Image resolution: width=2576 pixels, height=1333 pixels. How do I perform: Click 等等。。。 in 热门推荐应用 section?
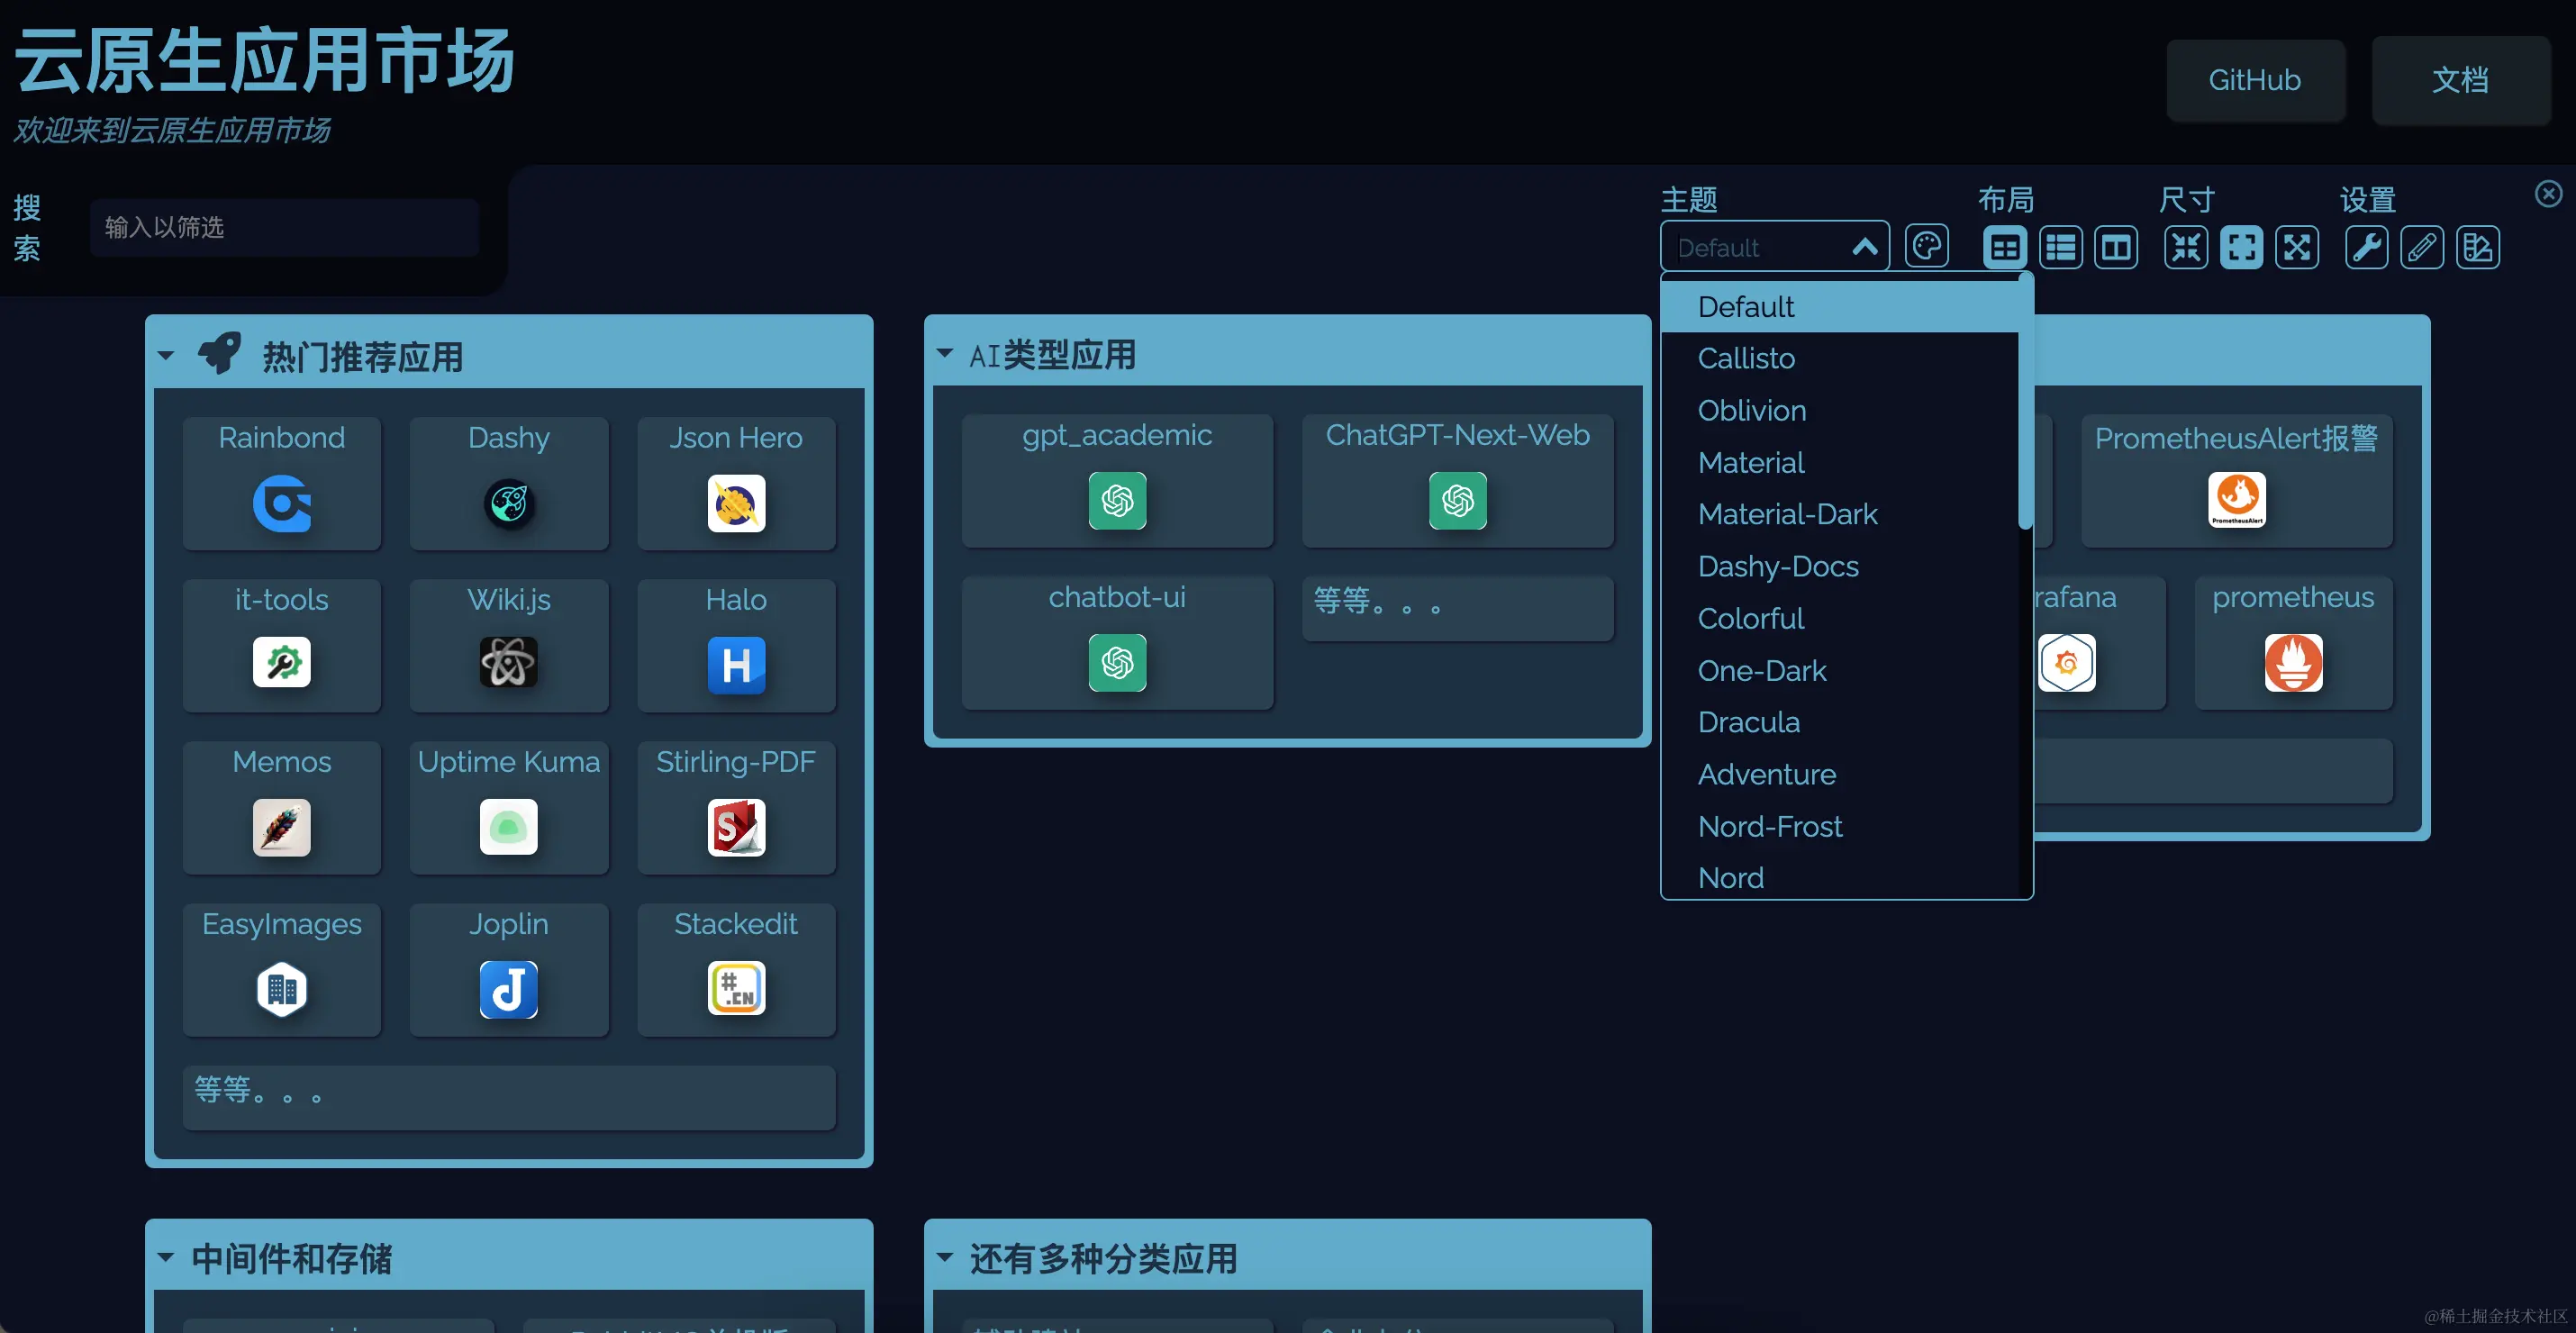(509, 1097)
